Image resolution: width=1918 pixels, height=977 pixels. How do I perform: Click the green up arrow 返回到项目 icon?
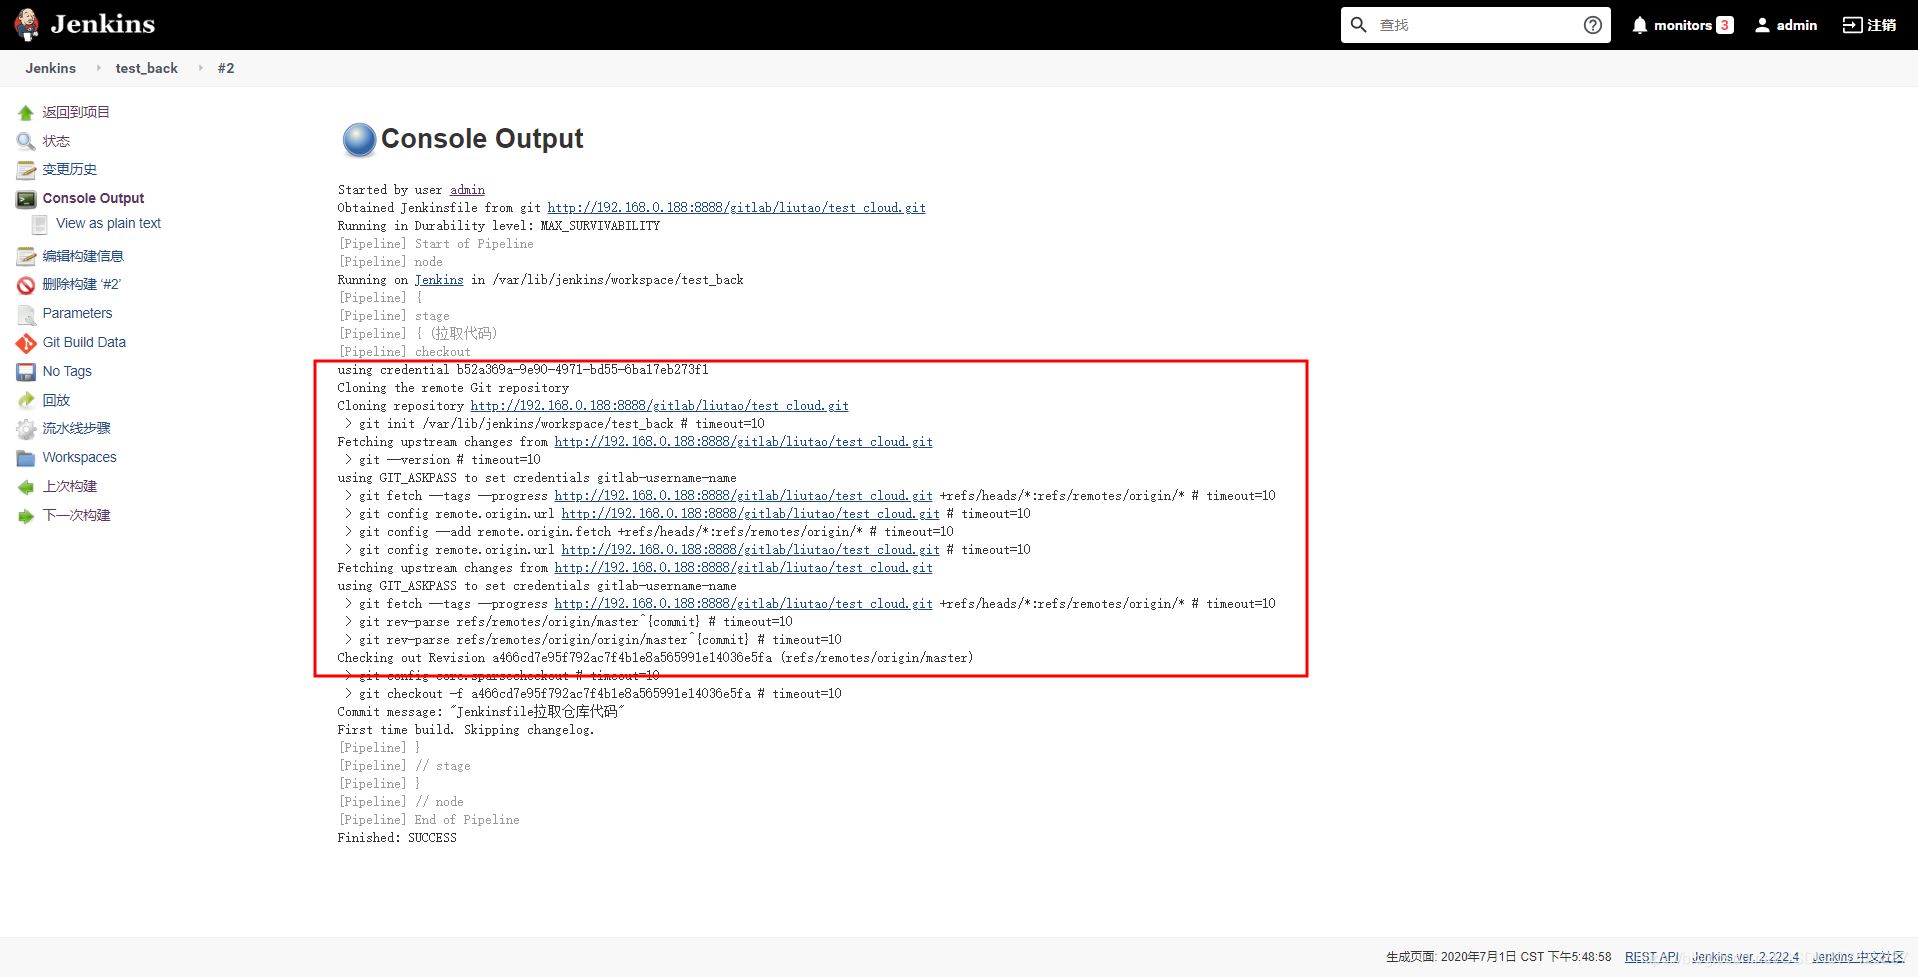click(x=26, y=113)
